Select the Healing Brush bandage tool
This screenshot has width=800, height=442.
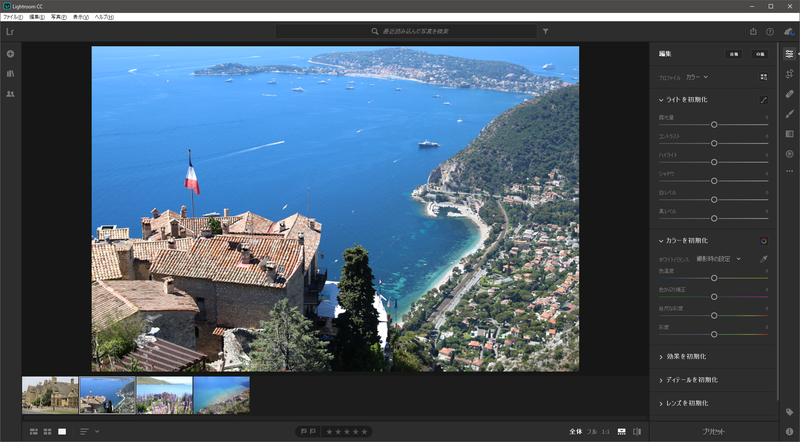(789, 94)
